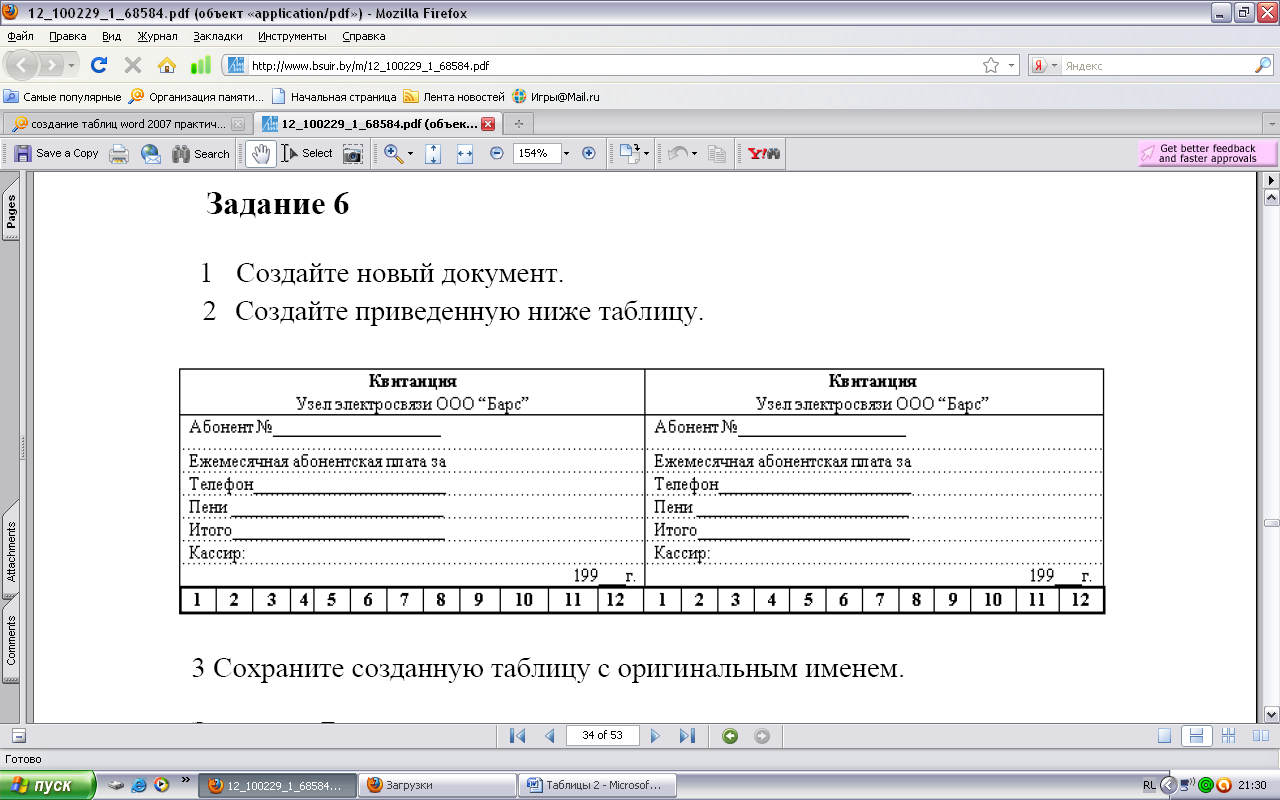Open the Правка menu
The image size is (1280, 800).
[x=68, y=36]
